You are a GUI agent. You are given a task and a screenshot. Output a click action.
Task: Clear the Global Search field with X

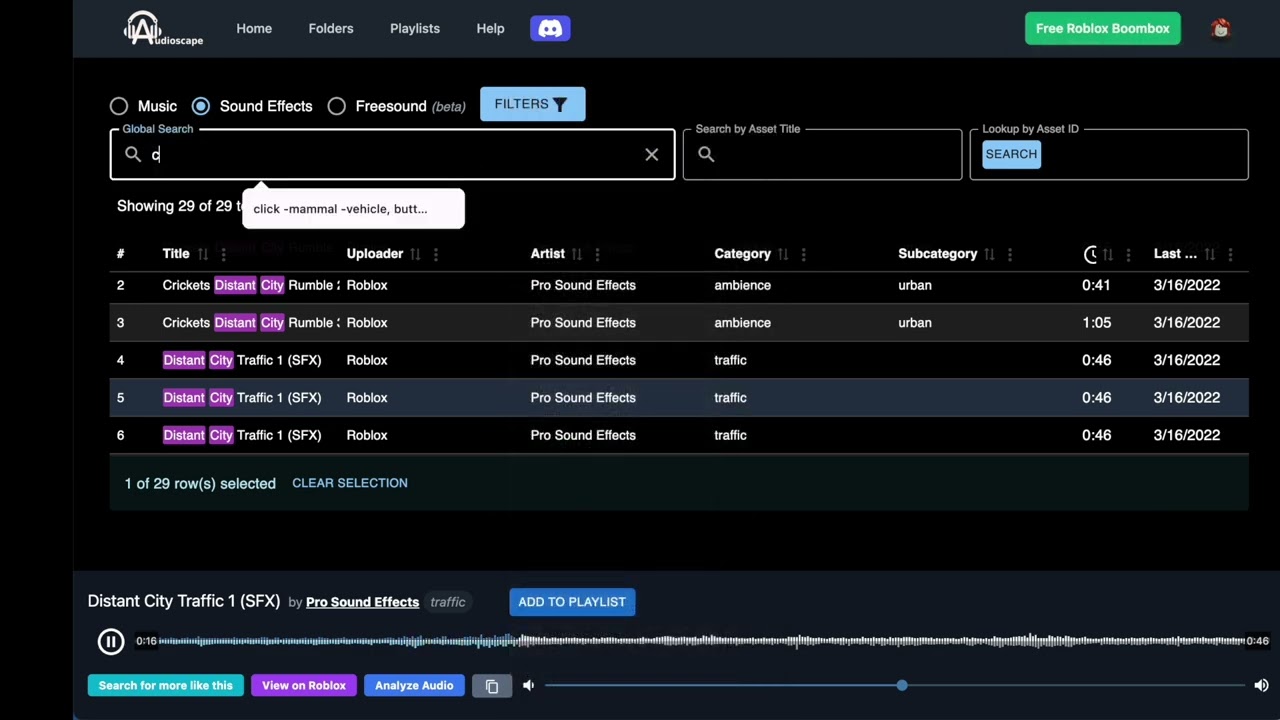click(652, 154)
